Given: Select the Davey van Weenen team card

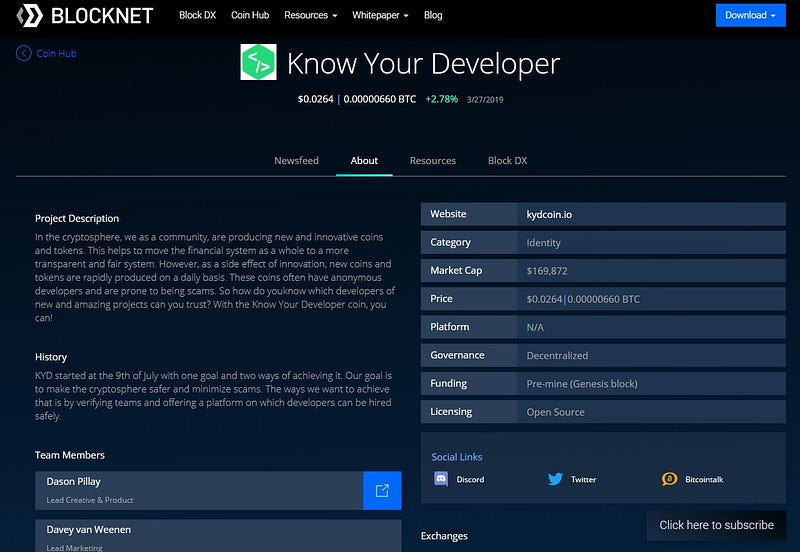Looking at the screenshot, I should click(218, 536).
